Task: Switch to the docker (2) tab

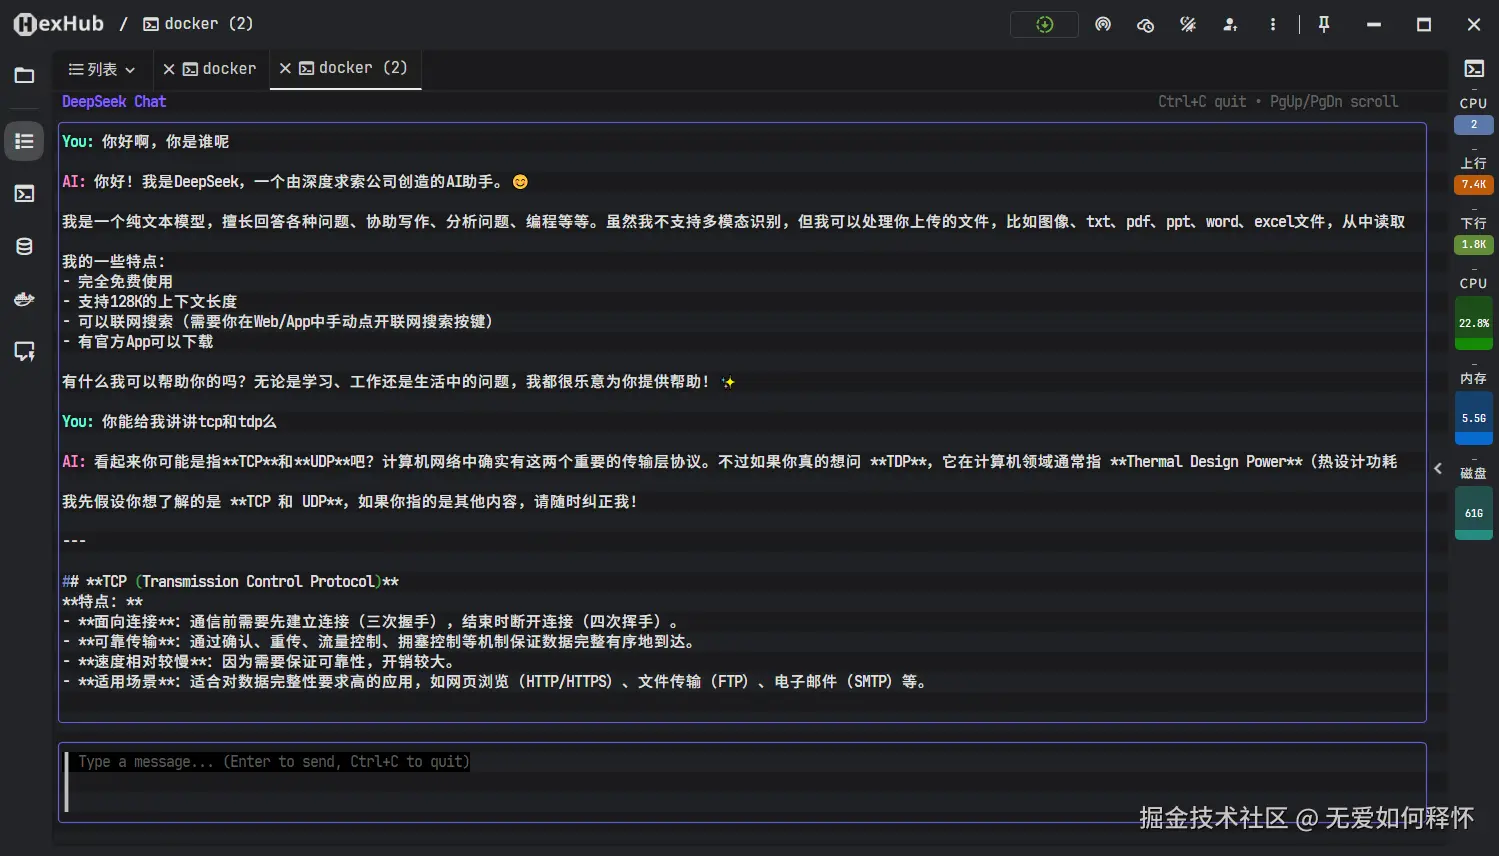Action: tap(353, 68)
